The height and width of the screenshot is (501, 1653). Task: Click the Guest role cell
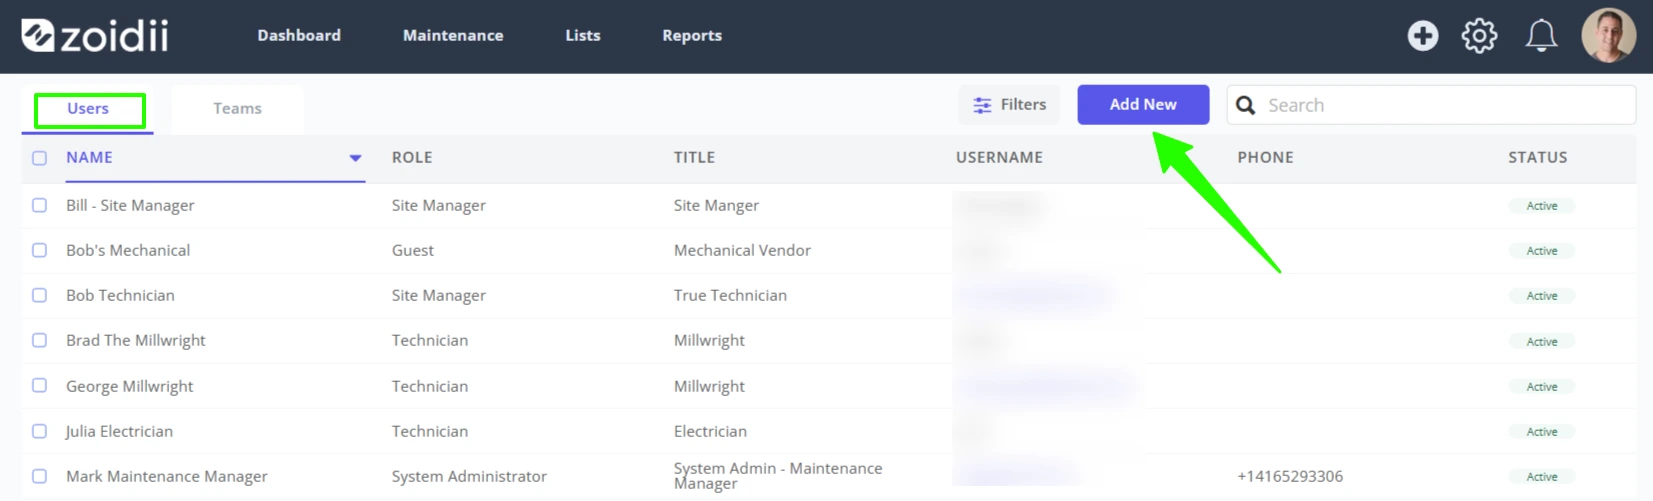[412, 250]
